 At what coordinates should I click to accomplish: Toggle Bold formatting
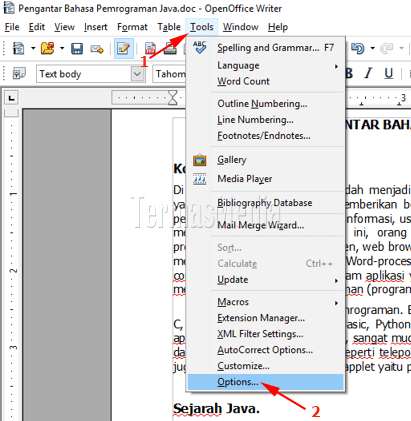(349, 74)
